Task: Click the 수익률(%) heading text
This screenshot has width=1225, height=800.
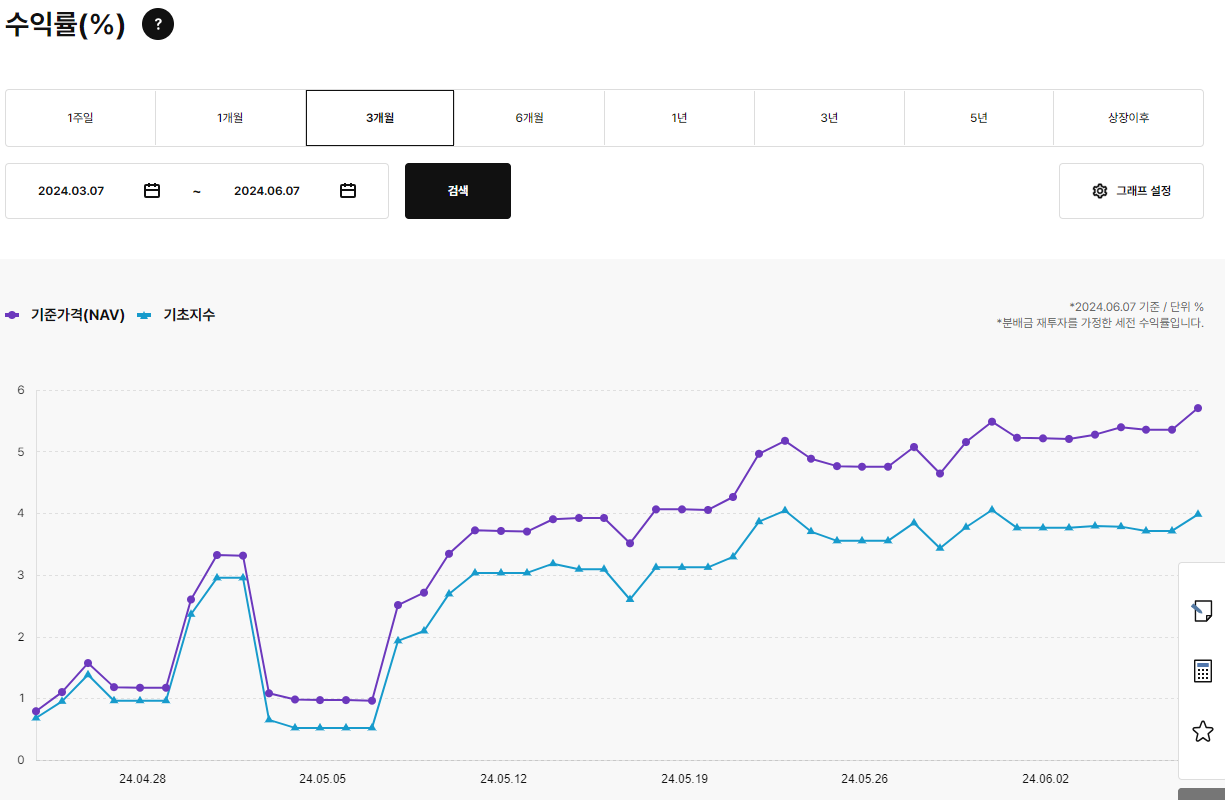Action: click(x=65, y=24)
